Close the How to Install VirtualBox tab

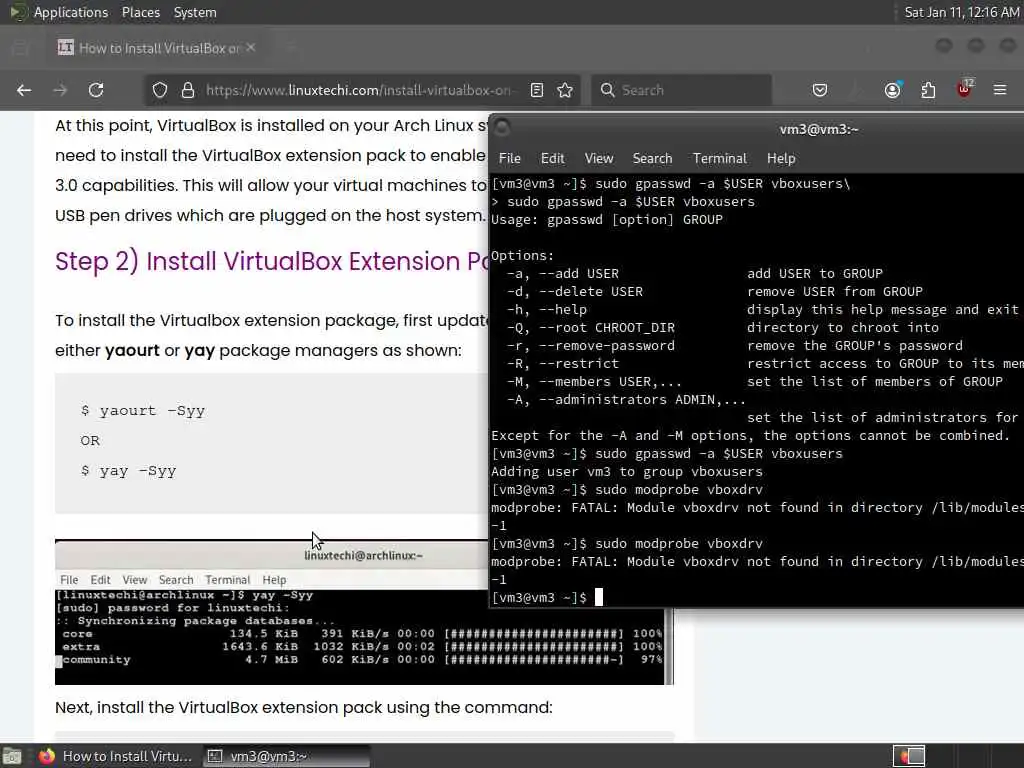coord(251,47)
